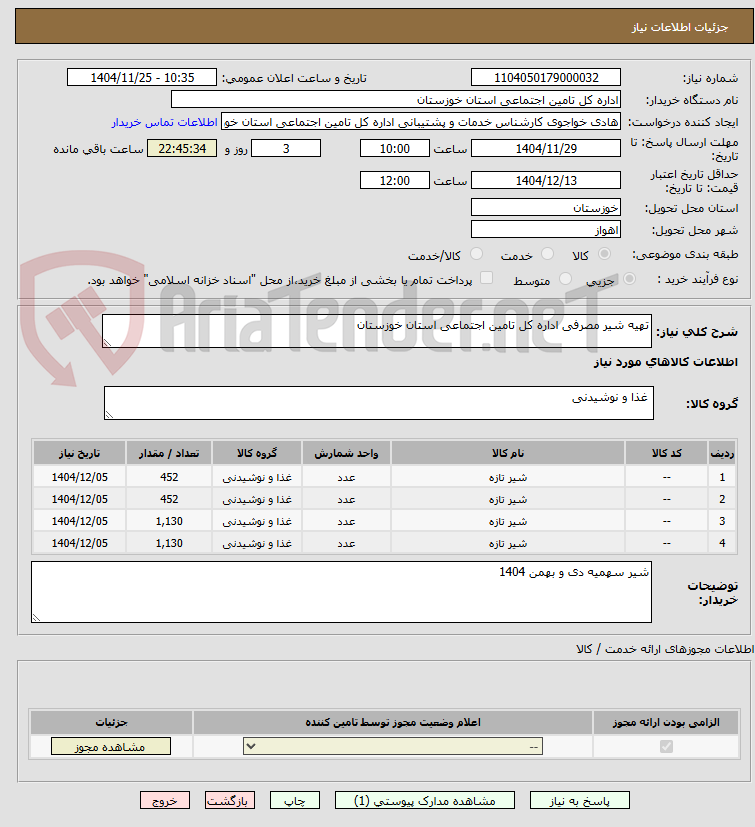Click the نام کالا column header
Image resolution: width=755 pixels, height=827 pixels.
coord(508,453)
